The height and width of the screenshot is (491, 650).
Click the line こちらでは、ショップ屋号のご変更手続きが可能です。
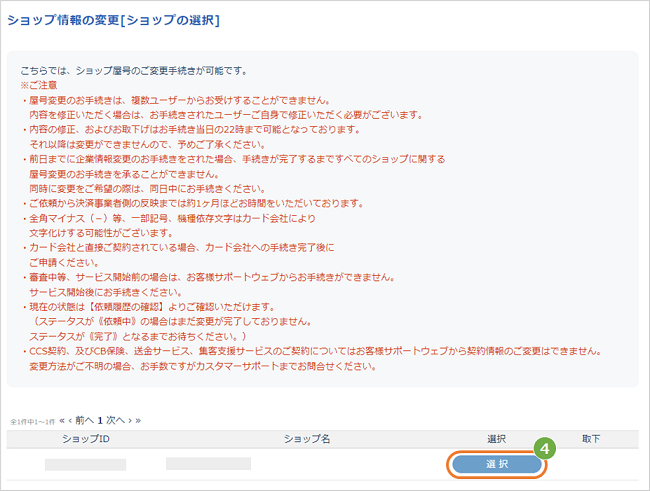(134, 71)
